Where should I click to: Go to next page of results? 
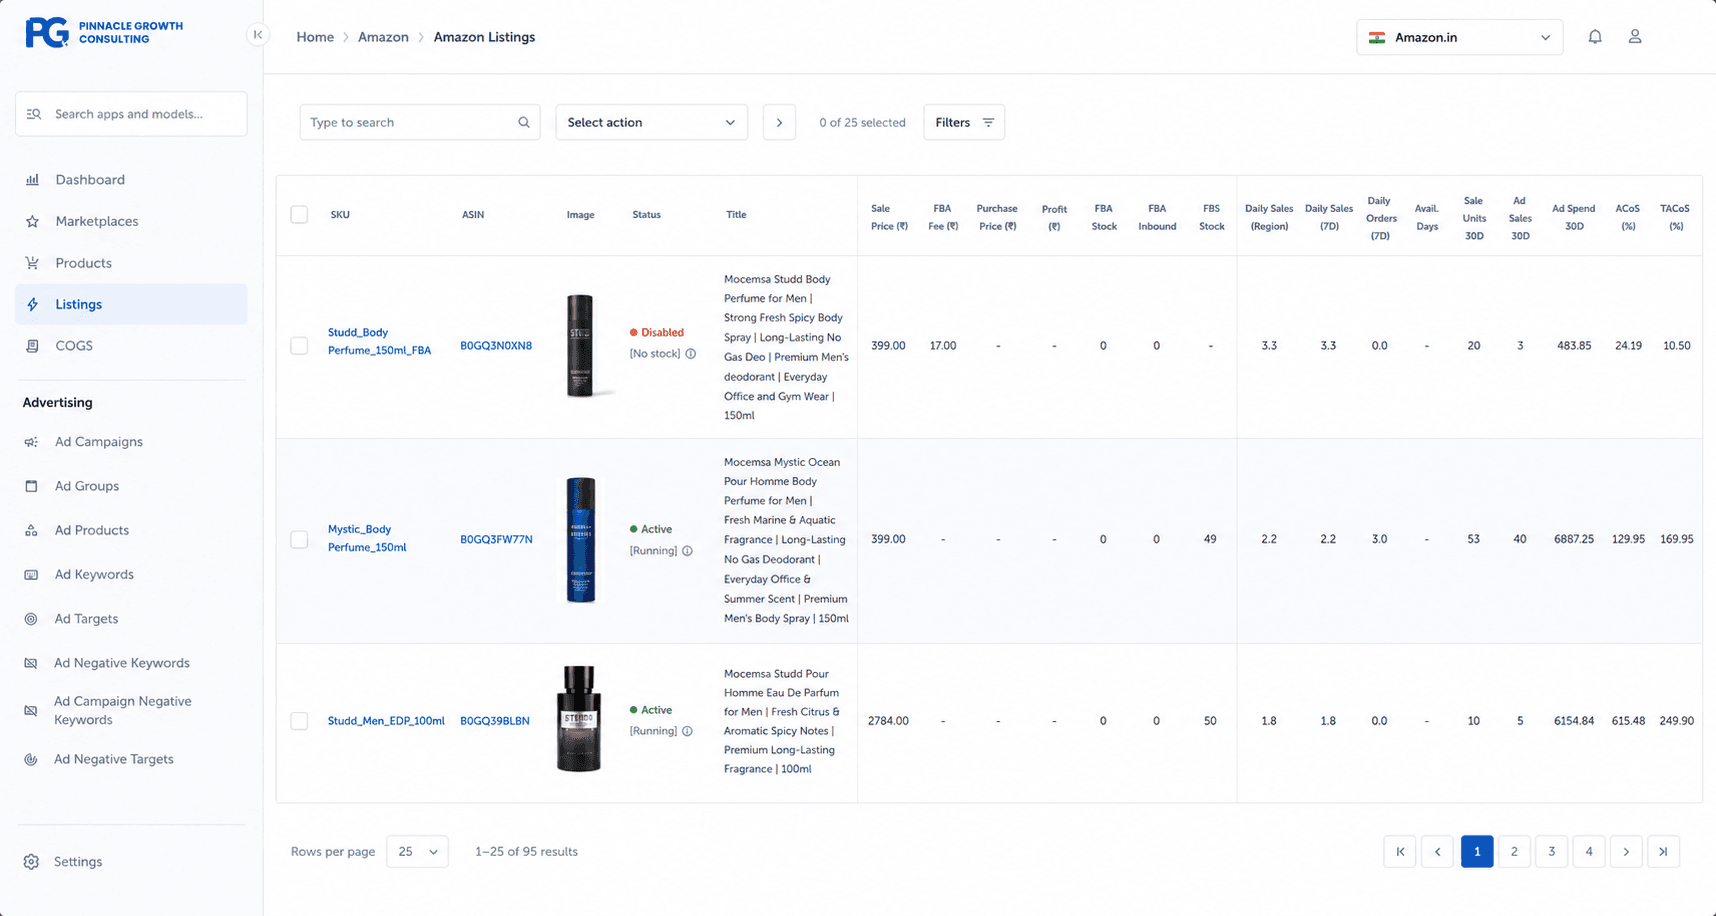pyautogui.click(x=1626, y=852)
